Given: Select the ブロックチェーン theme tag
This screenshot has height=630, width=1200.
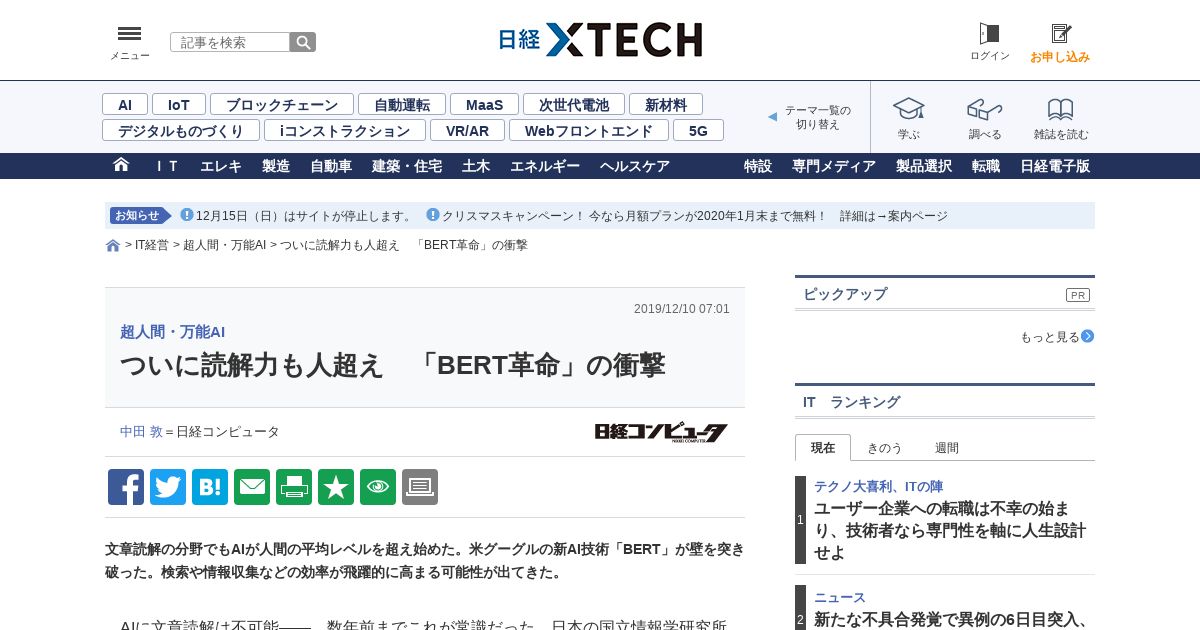Looking at the screenshot, I should (x=282, y=105).
